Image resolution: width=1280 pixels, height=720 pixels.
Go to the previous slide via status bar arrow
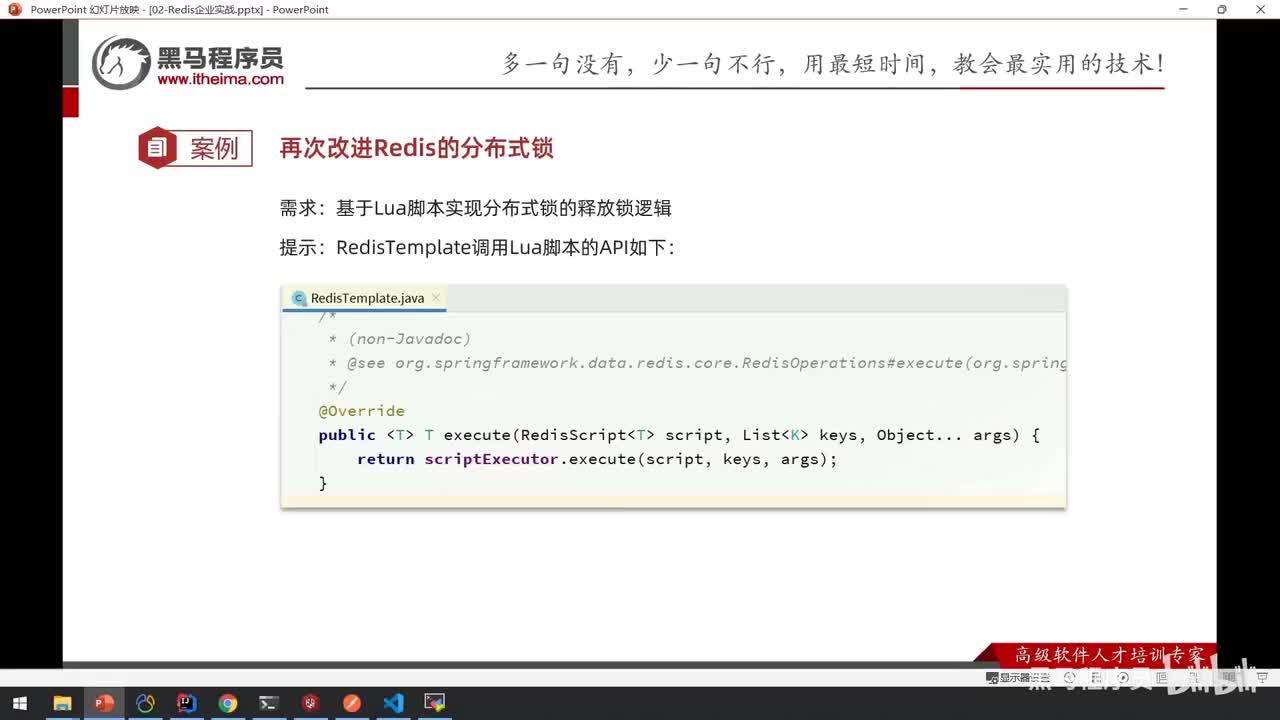coord(1069,678)
